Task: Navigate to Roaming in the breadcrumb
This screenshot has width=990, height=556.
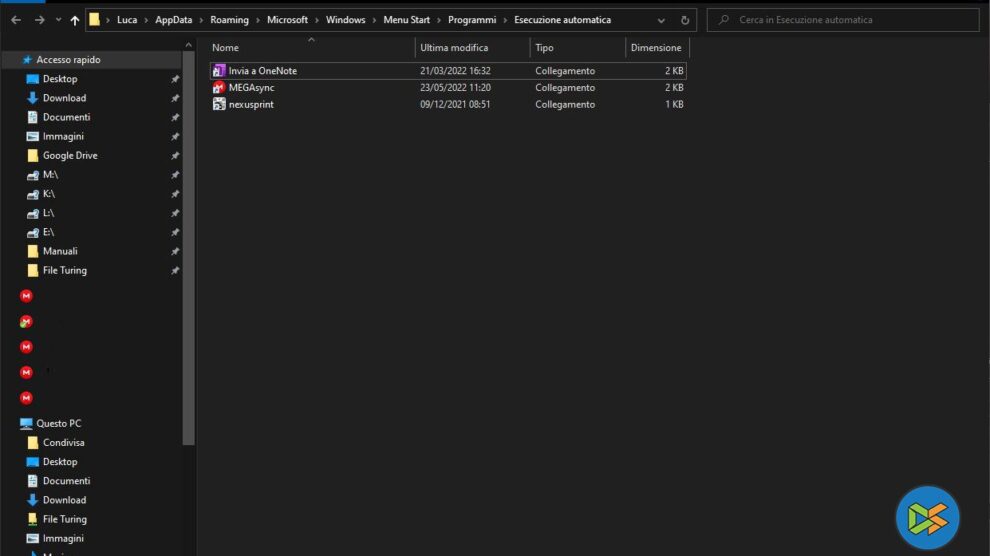Action: pyautogui.click(x=229, y=20)
